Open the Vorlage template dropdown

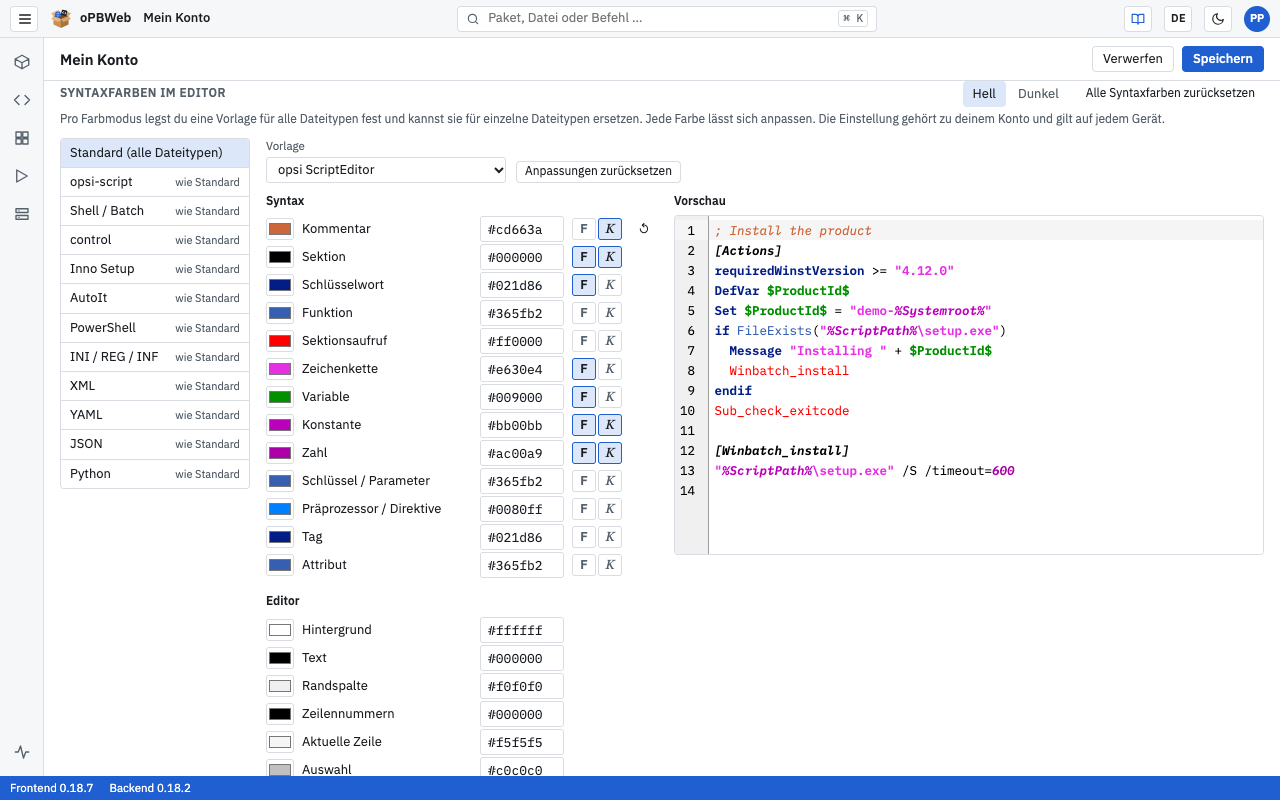[386, 170]
